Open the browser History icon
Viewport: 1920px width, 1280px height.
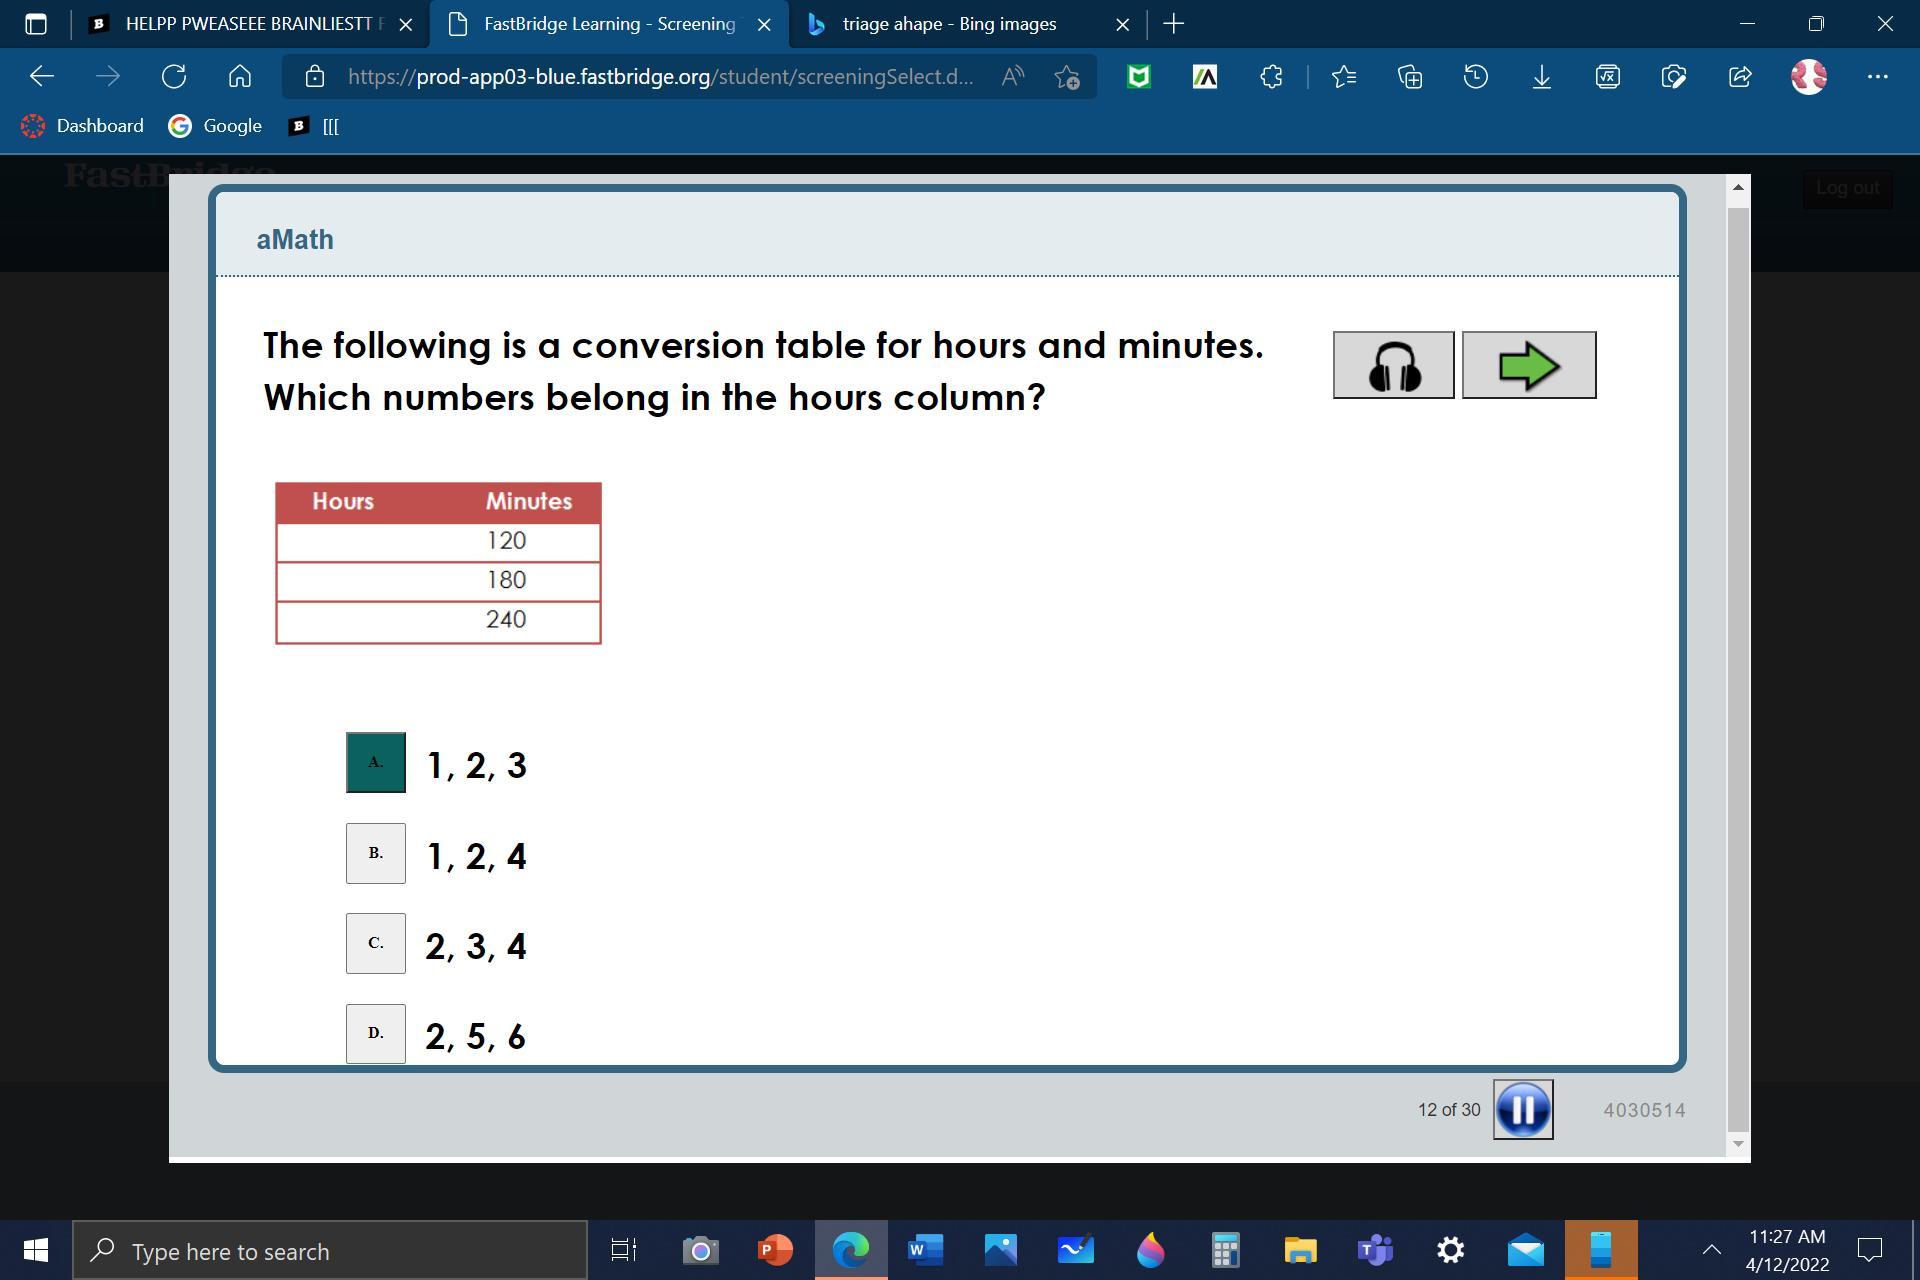click(1475, 76)
